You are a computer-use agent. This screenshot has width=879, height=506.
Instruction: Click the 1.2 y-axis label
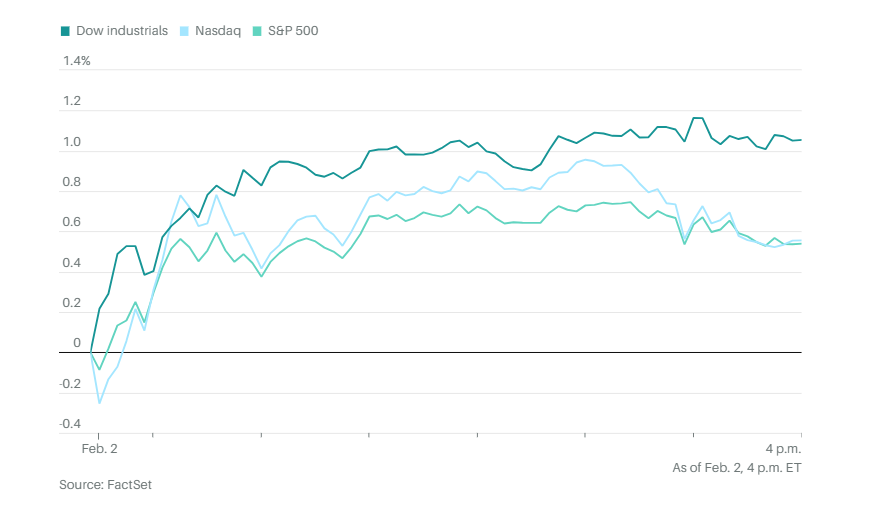pyautogui.click(x=72, y=102)
